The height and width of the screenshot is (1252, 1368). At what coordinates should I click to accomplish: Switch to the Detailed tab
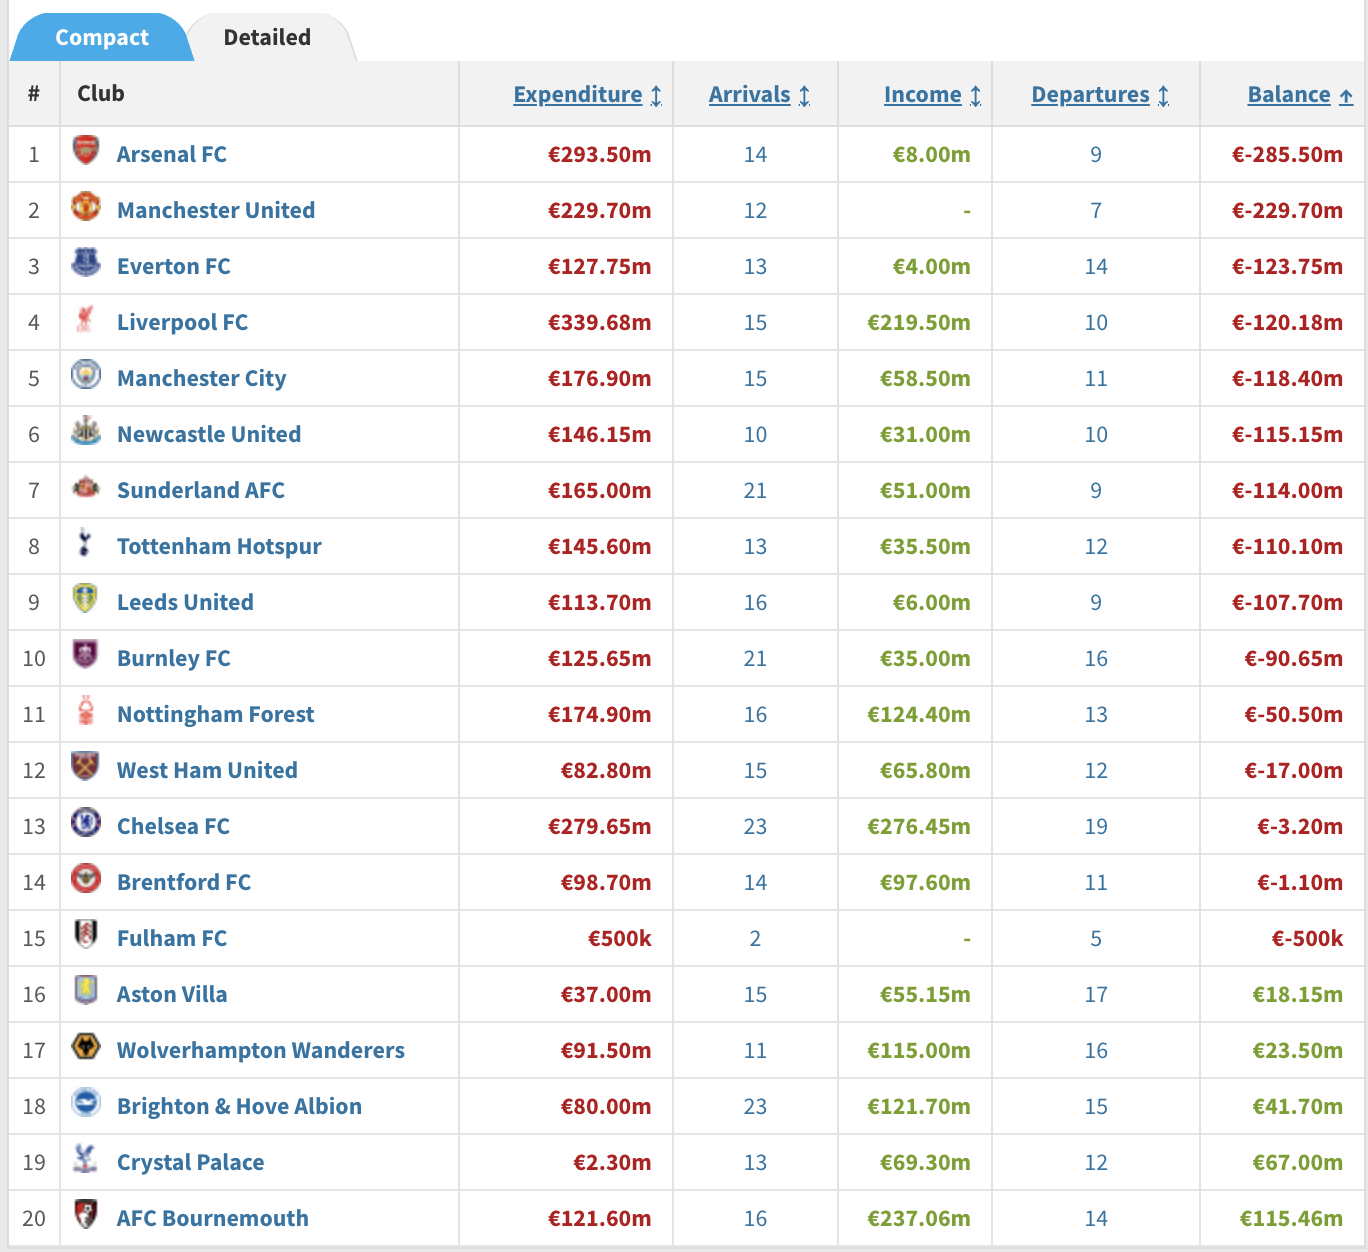pyautogui.click(x=267, y=38)
